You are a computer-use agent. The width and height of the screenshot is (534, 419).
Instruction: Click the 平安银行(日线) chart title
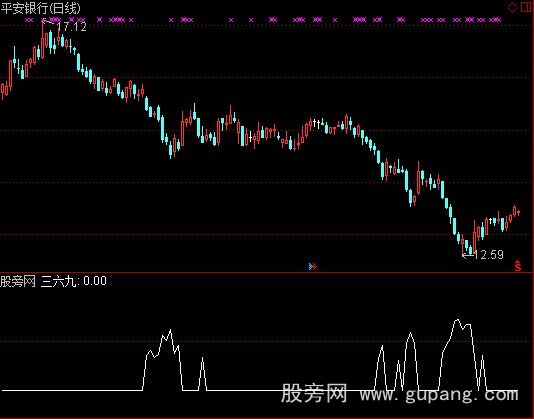coord(41,8)
